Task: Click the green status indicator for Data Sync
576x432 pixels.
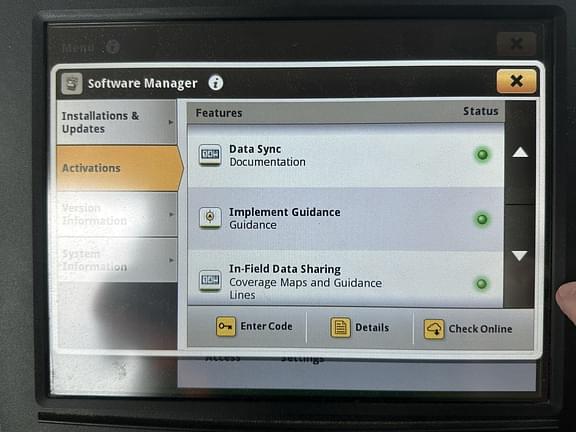Action: (x=482, y=154)
